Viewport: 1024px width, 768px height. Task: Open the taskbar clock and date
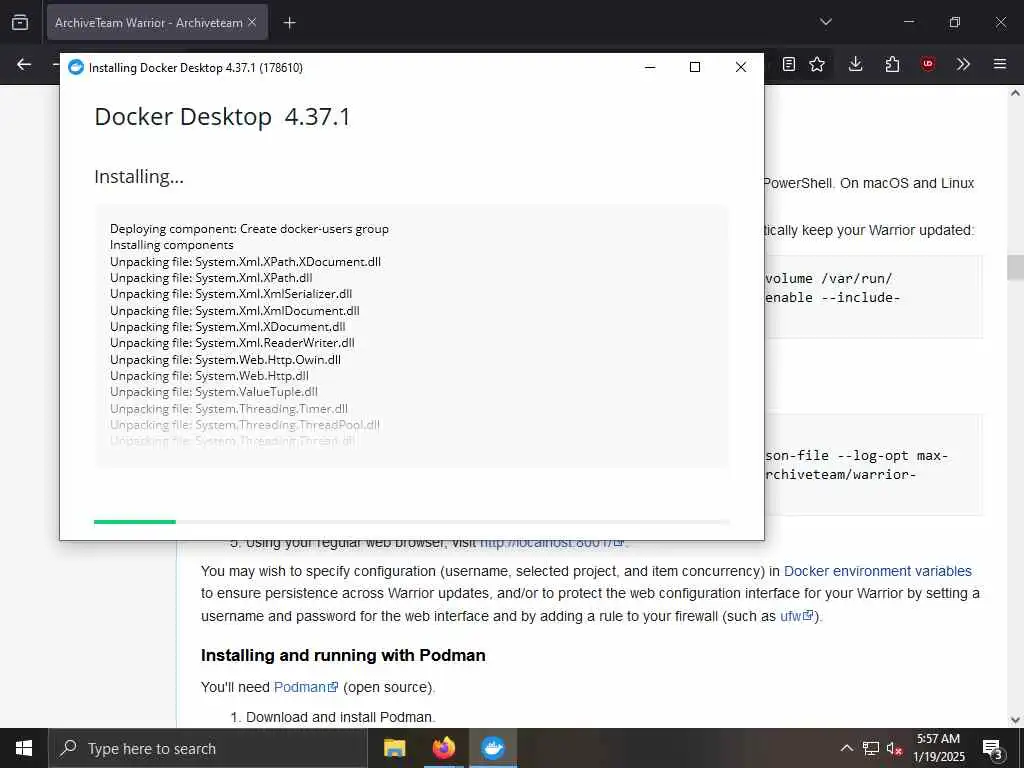point(938,748)
